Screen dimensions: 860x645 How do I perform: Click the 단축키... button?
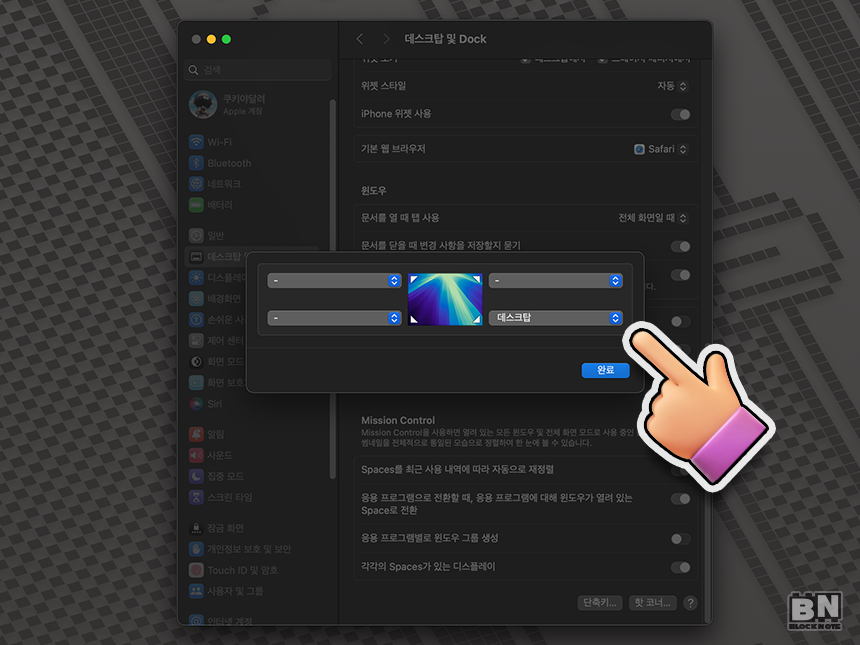coord(600,603)
